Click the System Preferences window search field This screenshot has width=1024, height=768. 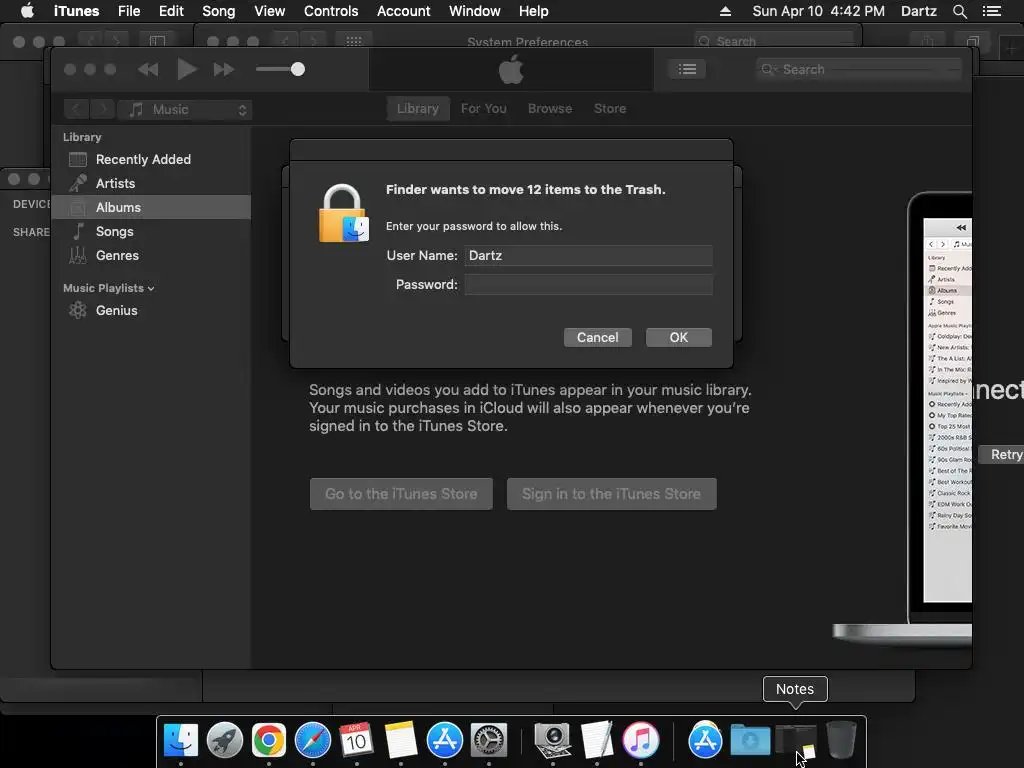pos(775,41)
